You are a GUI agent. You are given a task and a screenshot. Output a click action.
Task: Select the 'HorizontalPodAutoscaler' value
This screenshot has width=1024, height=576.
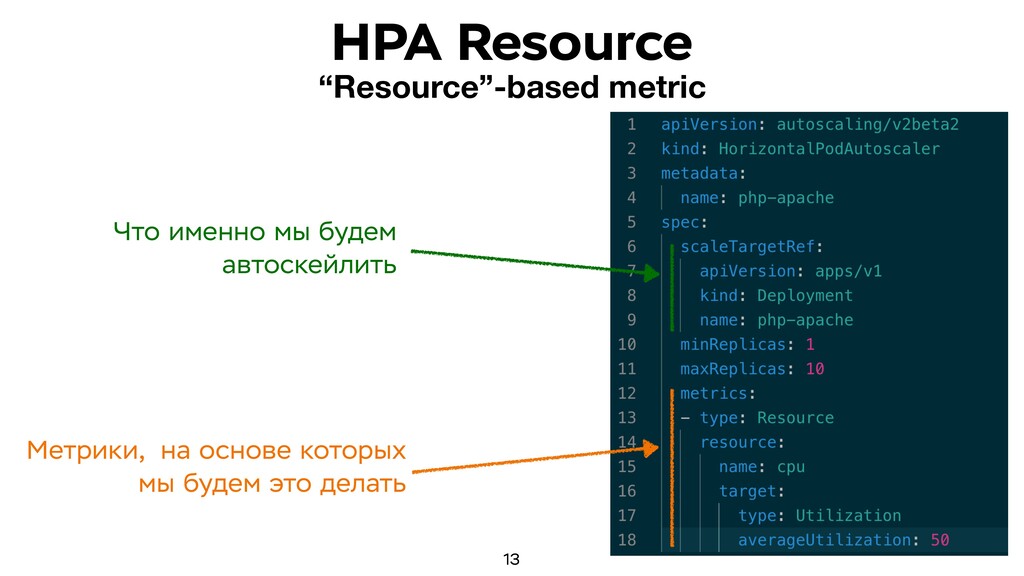pos(829,149)
